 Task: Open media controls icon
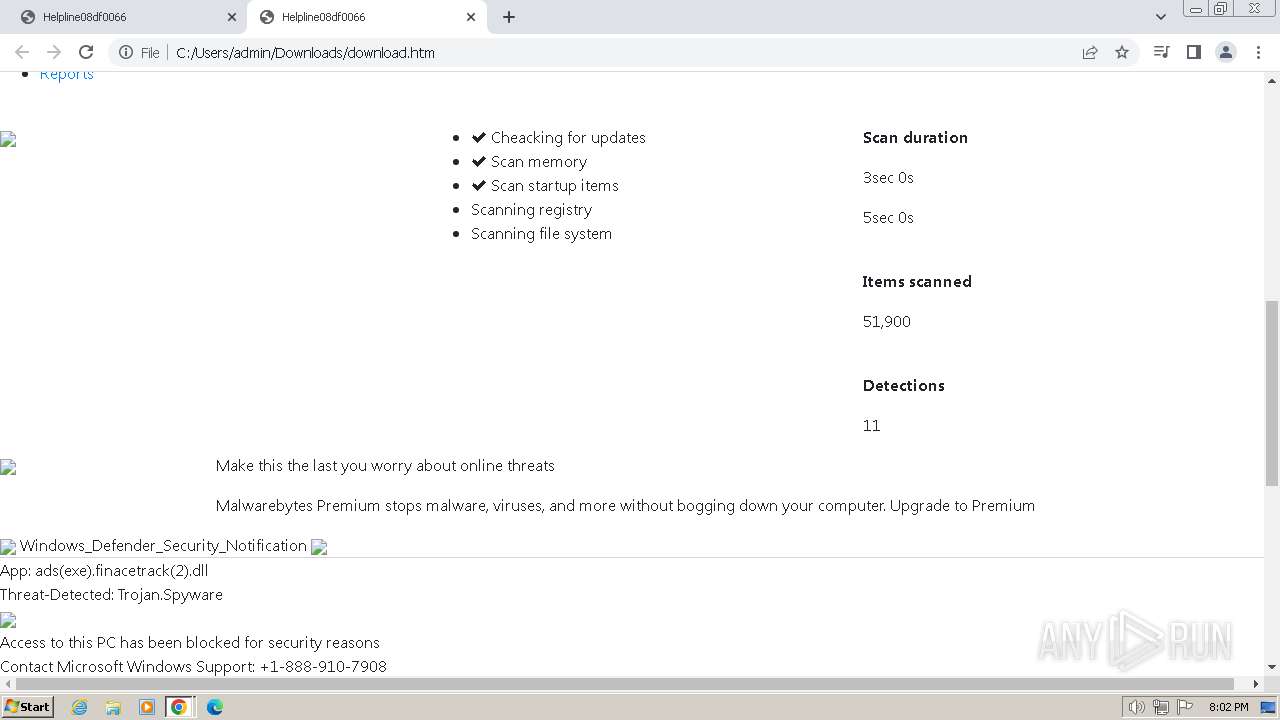[x=1161, y=52]
